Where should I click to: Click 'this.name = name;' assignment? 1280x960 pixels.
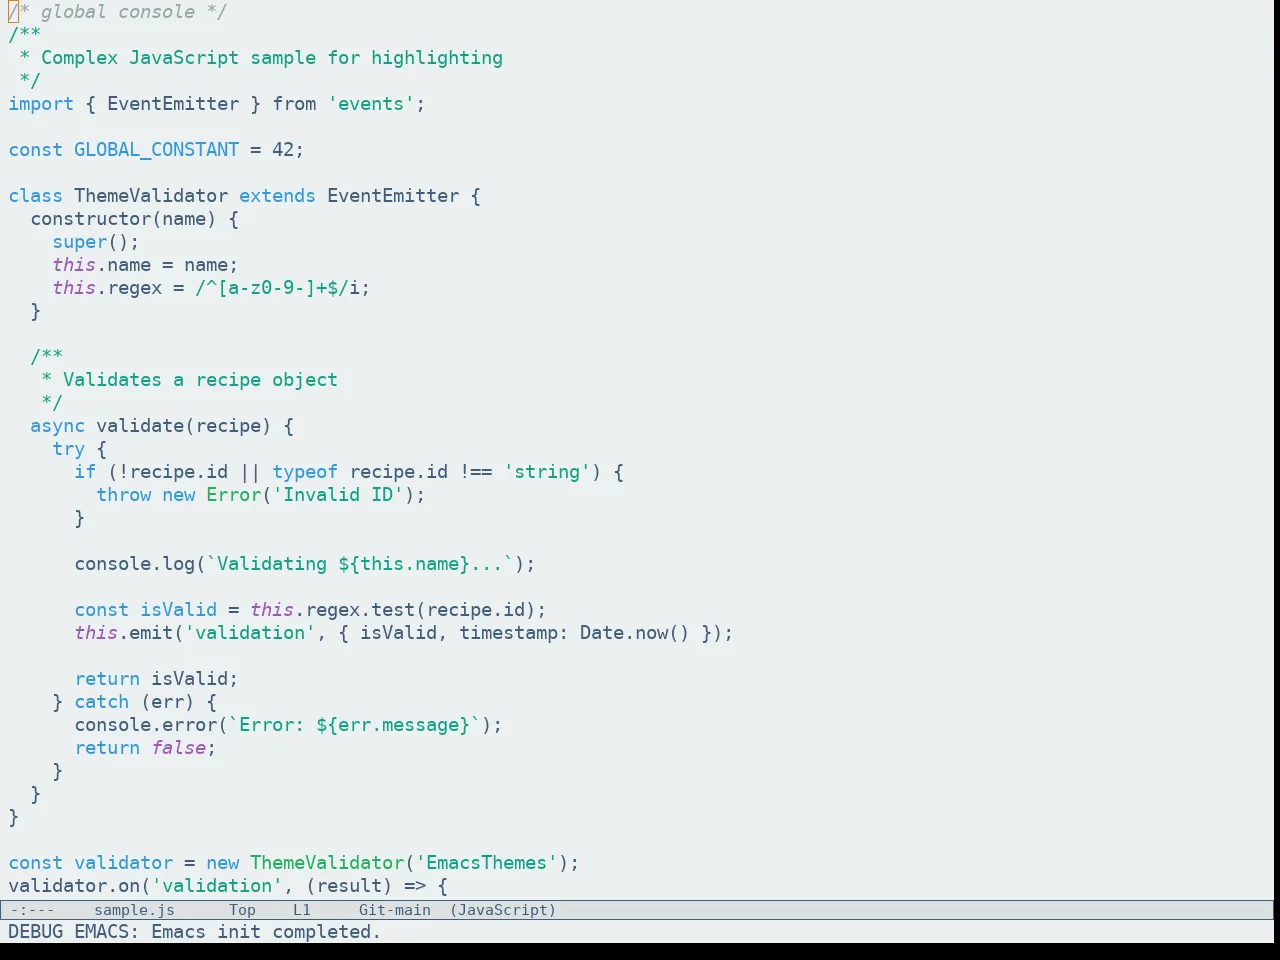pos(146,265)
